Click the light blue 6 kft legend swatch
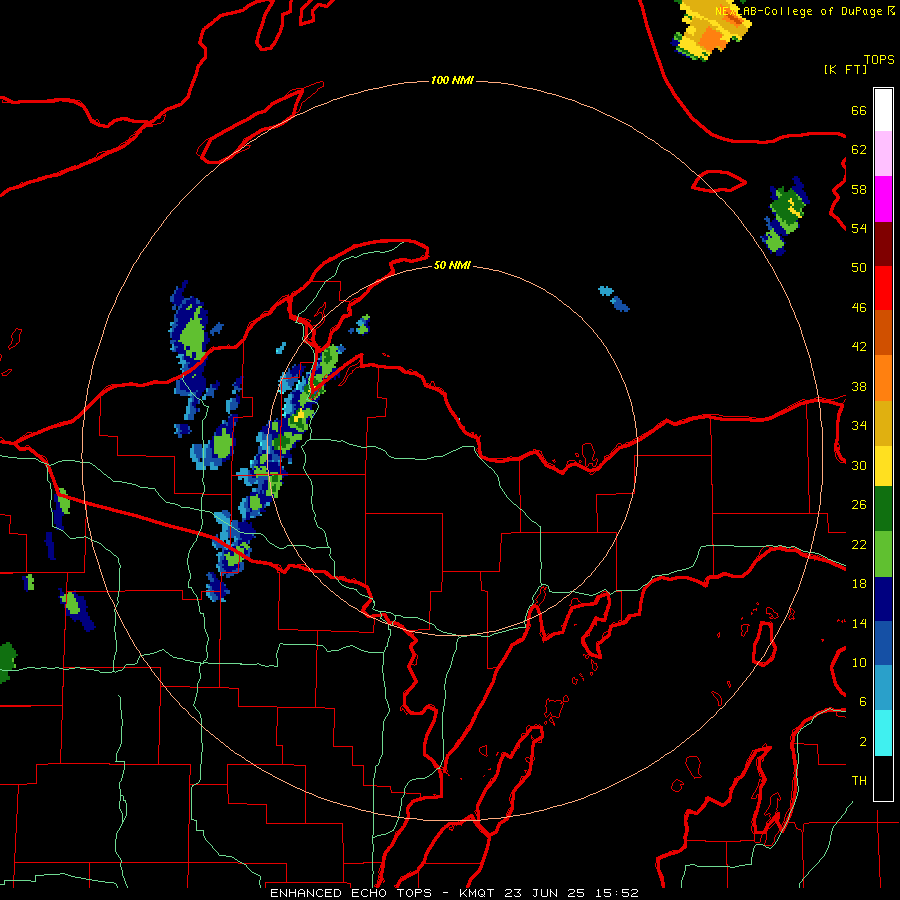The width and height of the screenshot is (900, 900). (883, 688)
